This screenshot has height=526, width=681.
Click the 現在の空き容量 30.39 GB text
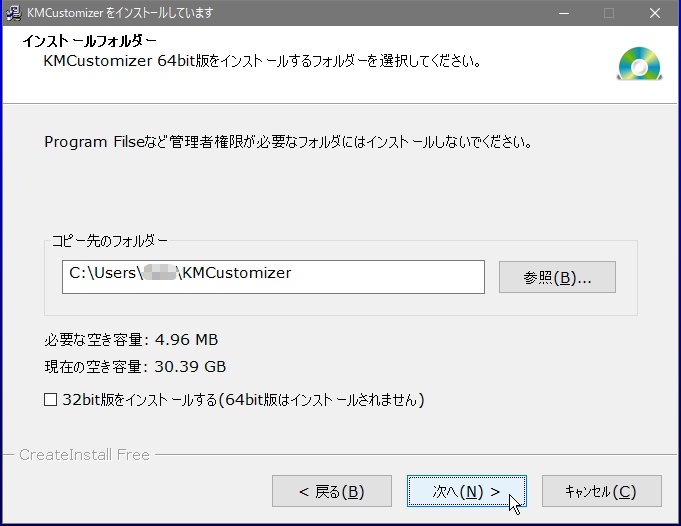point(135,367)
